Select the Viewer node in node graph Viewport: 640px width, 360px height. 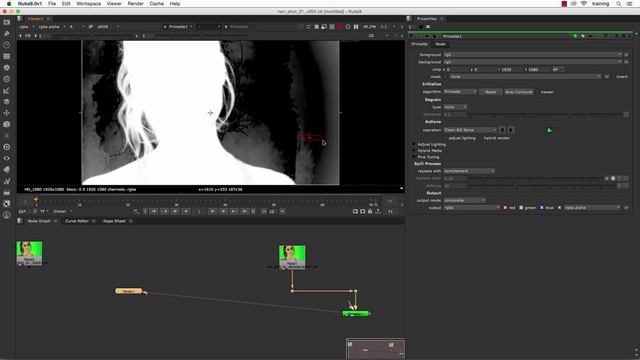[x=129, y=291]
